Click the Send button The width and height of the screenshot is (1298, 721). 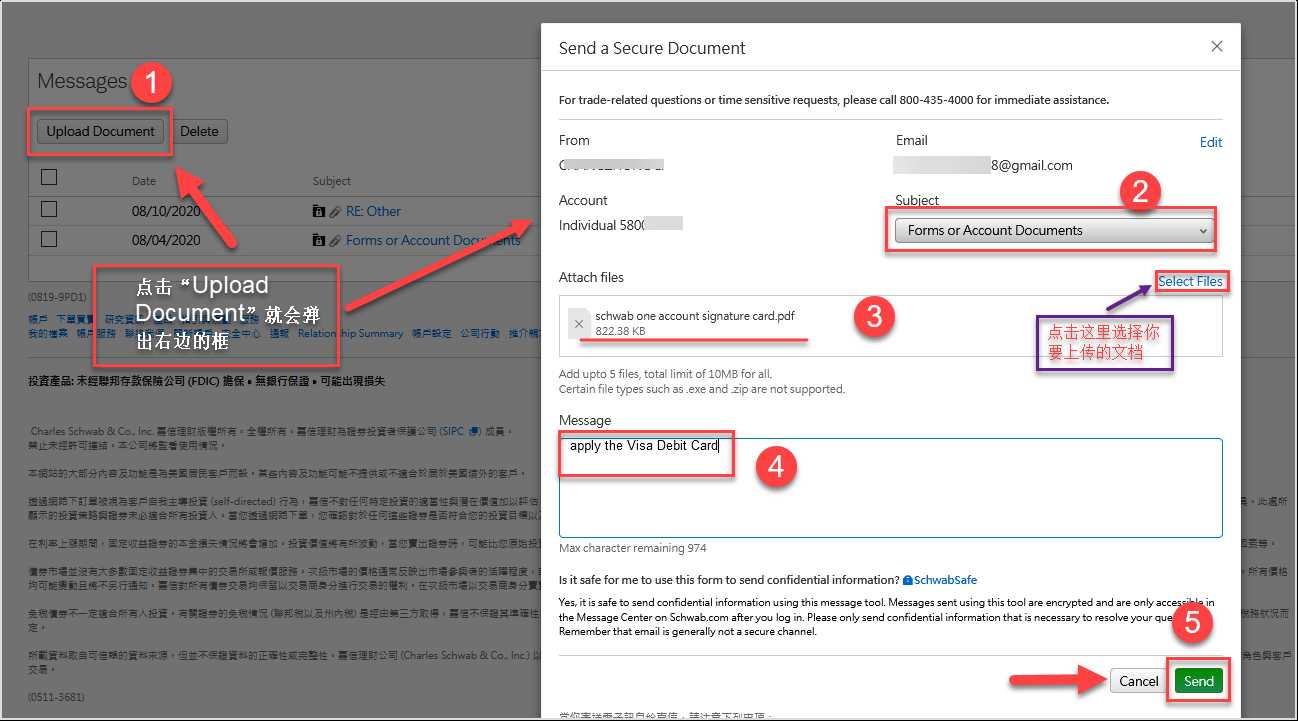(x=1198, y=681)
